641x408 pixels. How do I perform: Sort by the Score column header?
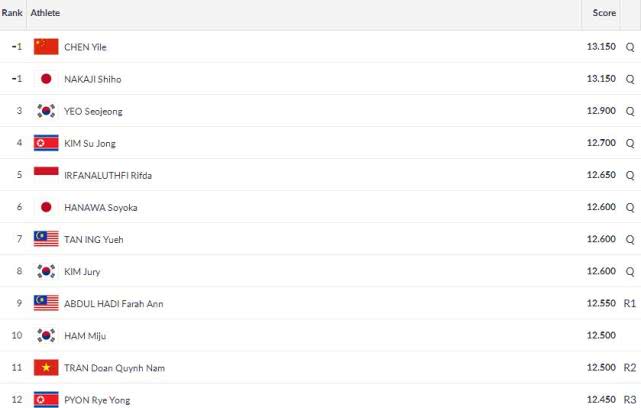[x=604, y=13]
